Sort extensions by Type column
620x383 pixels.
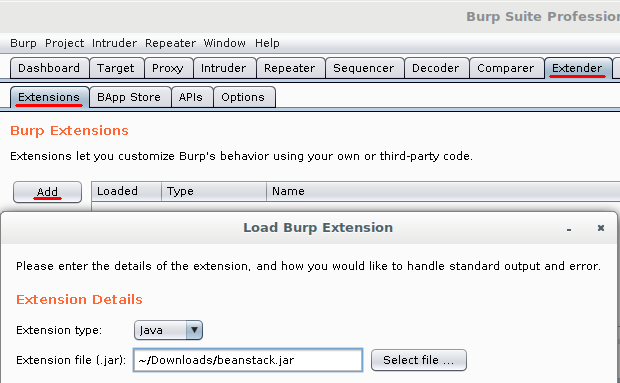[x=214, y=191]
